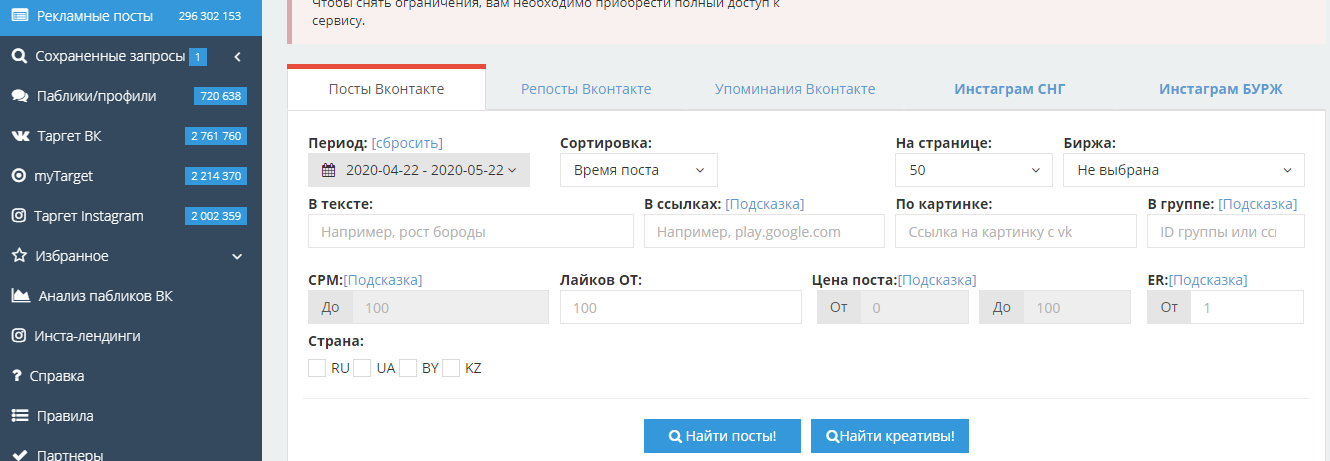
Task: Open the Сортировка dropdown showing Время поста
Action: coord(639,170)
